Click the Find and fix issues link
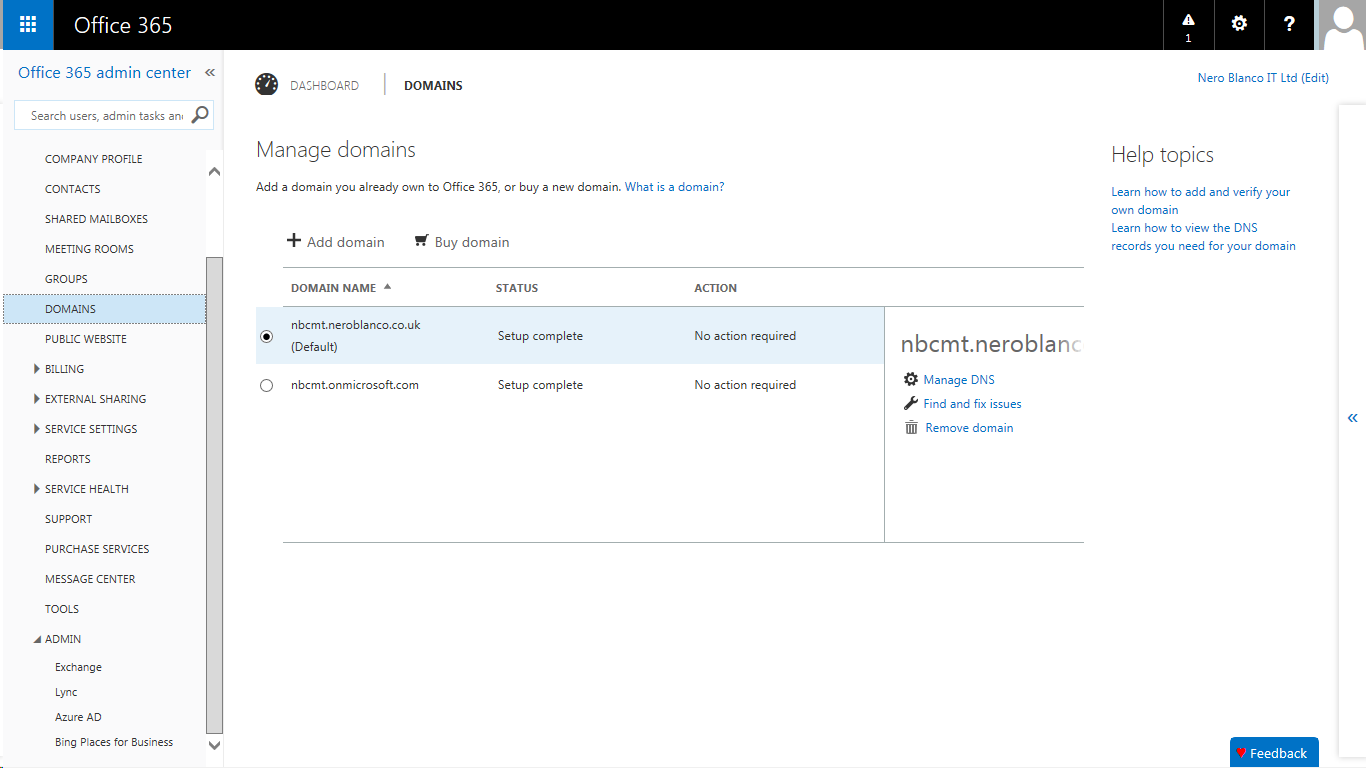Viewport: 1366px width, 768px height. 973,404
